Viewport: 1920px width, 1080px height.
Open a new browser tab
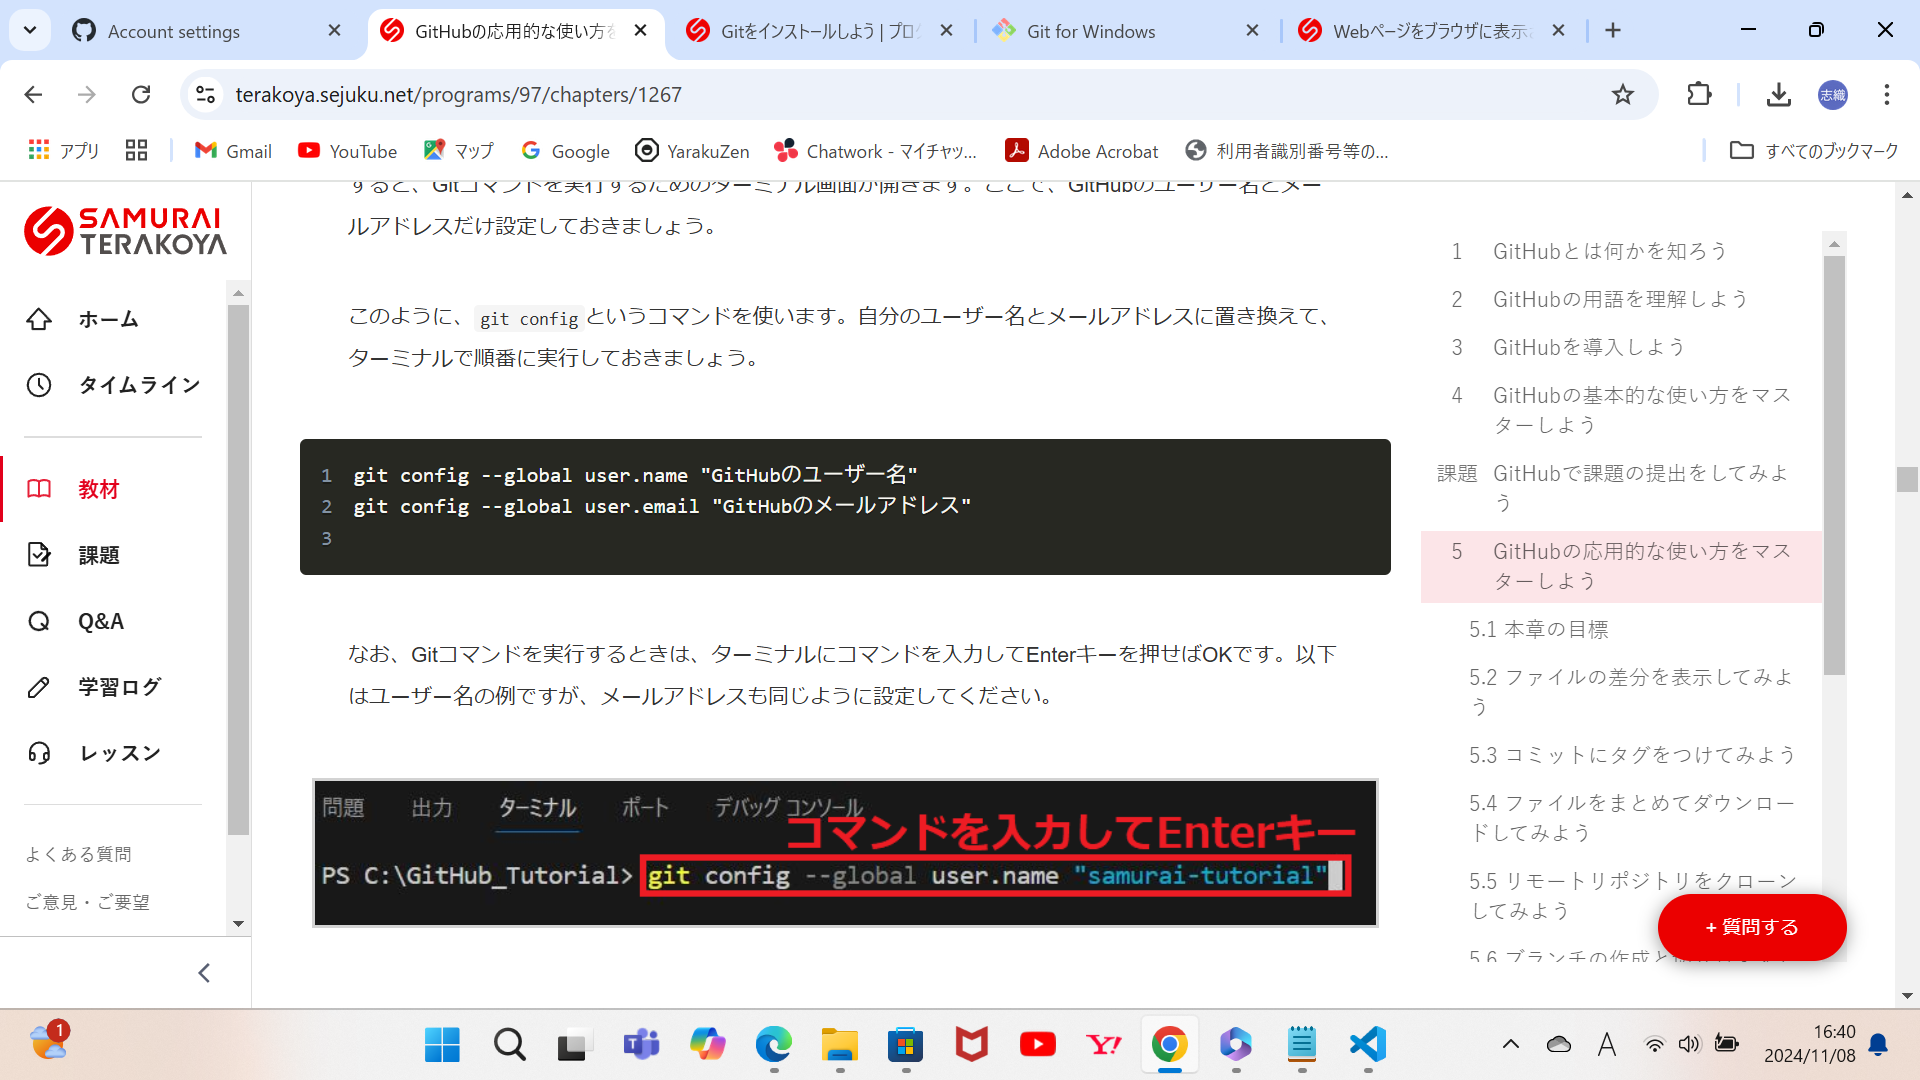click(1612, 30)
